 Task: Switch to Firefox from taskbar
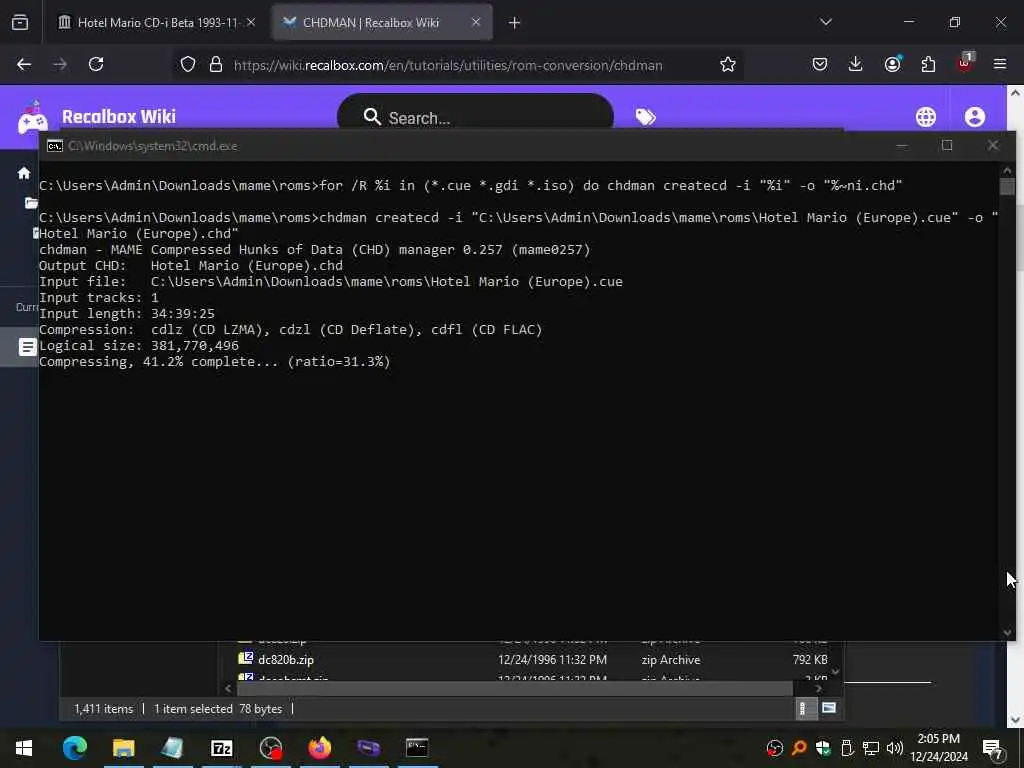click(x=319, y=748)
